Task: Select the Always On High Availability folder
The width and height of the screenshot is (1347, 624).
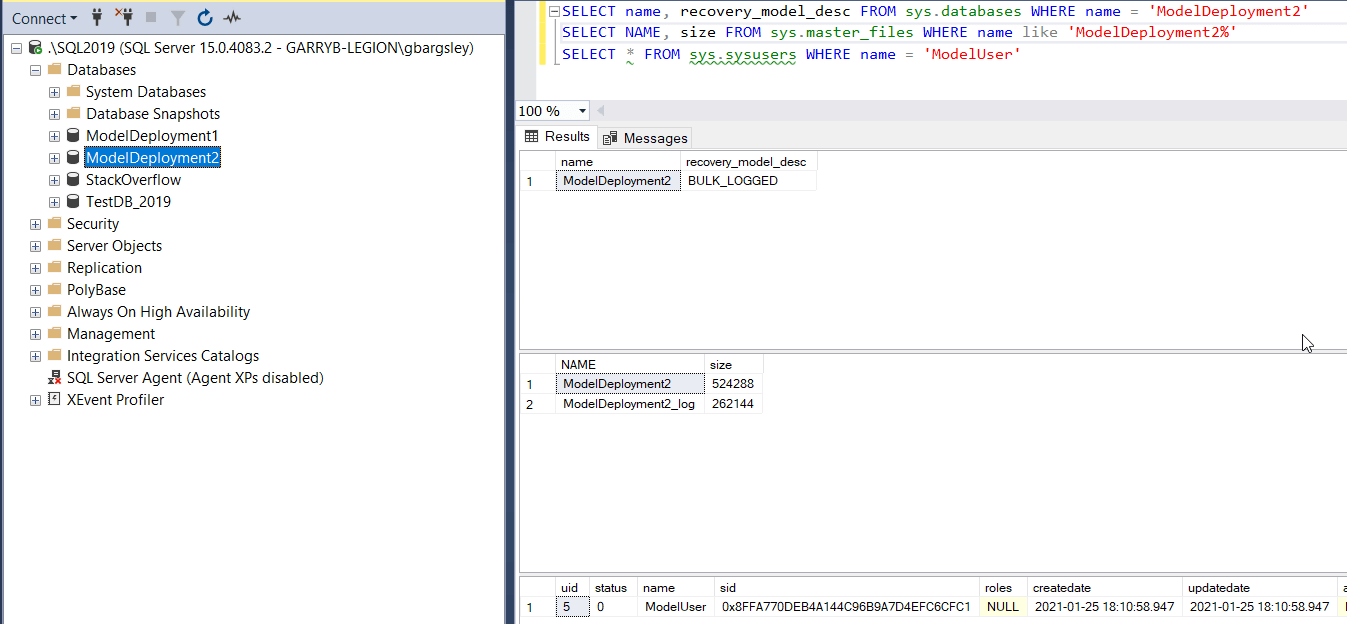Action: click(158, 312)
